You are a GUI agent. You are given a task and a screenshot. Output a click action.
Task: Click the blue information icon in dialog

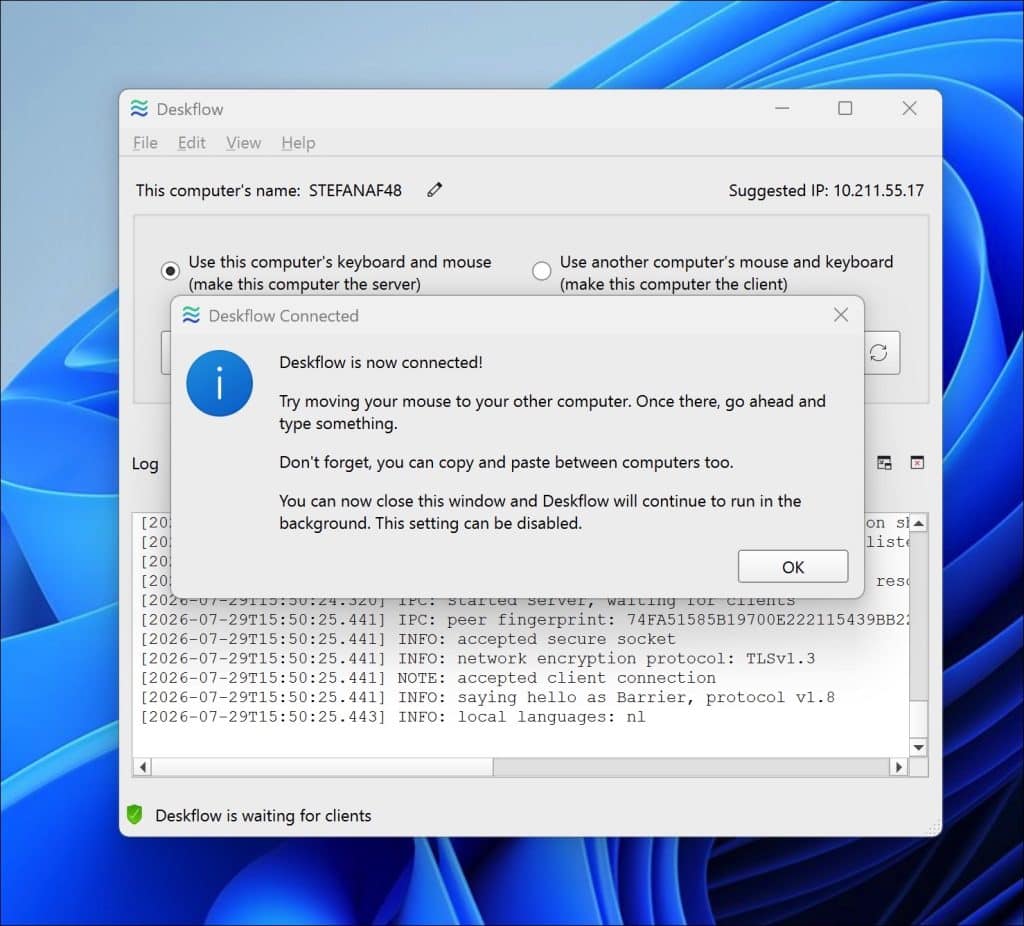[219, 383]
